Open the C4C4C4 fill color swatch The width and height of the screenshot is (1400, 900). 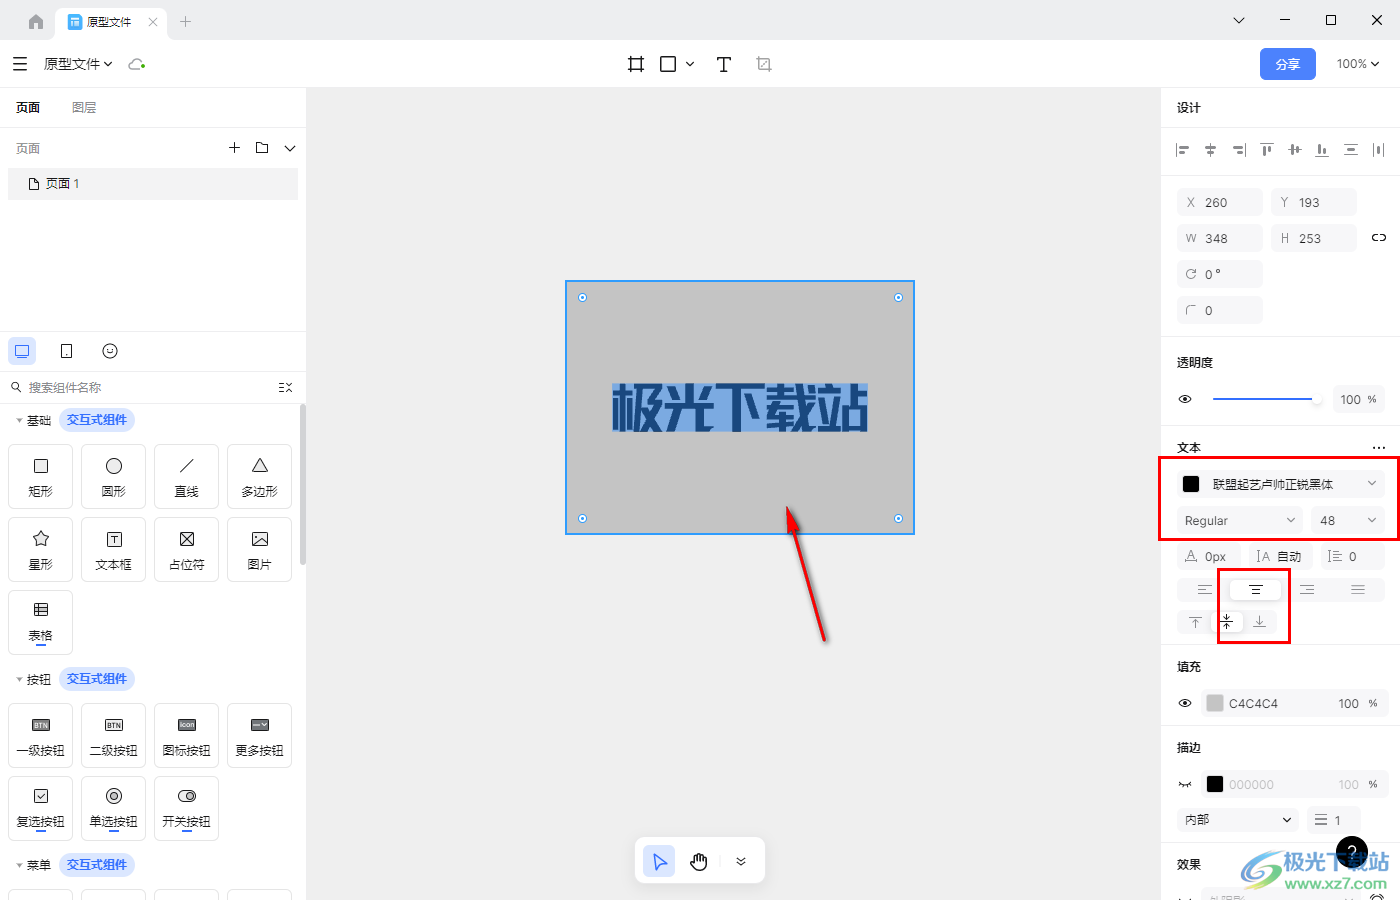(1215, 703)
